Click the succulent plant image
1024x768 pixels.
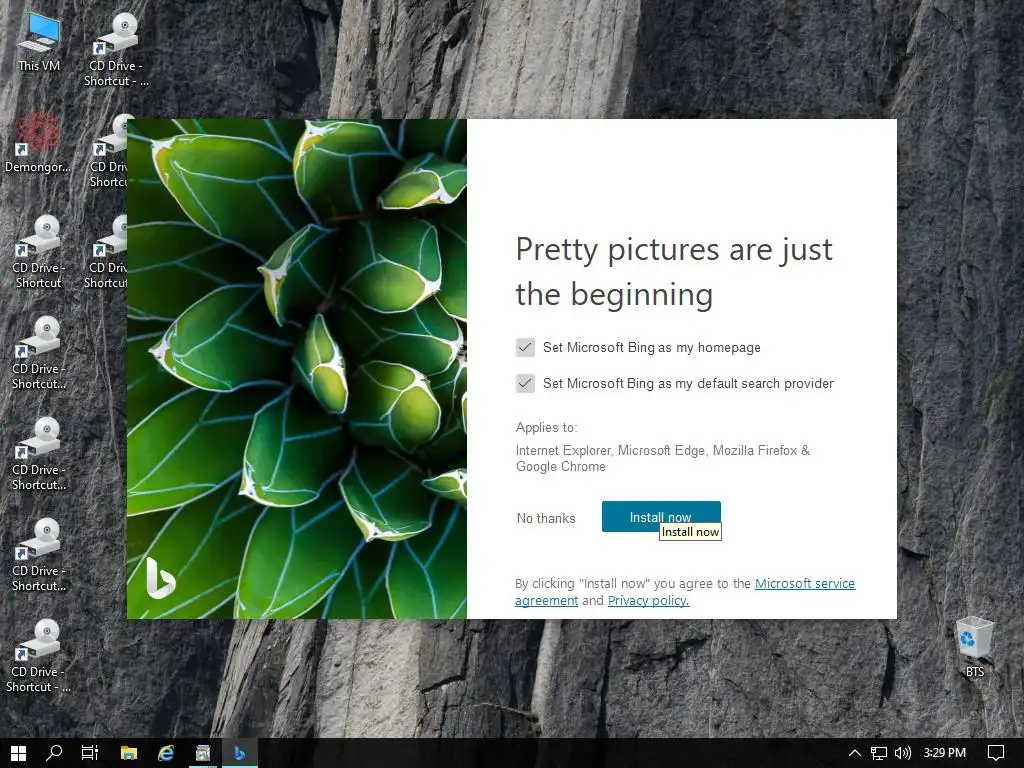(x=296, y=368)
